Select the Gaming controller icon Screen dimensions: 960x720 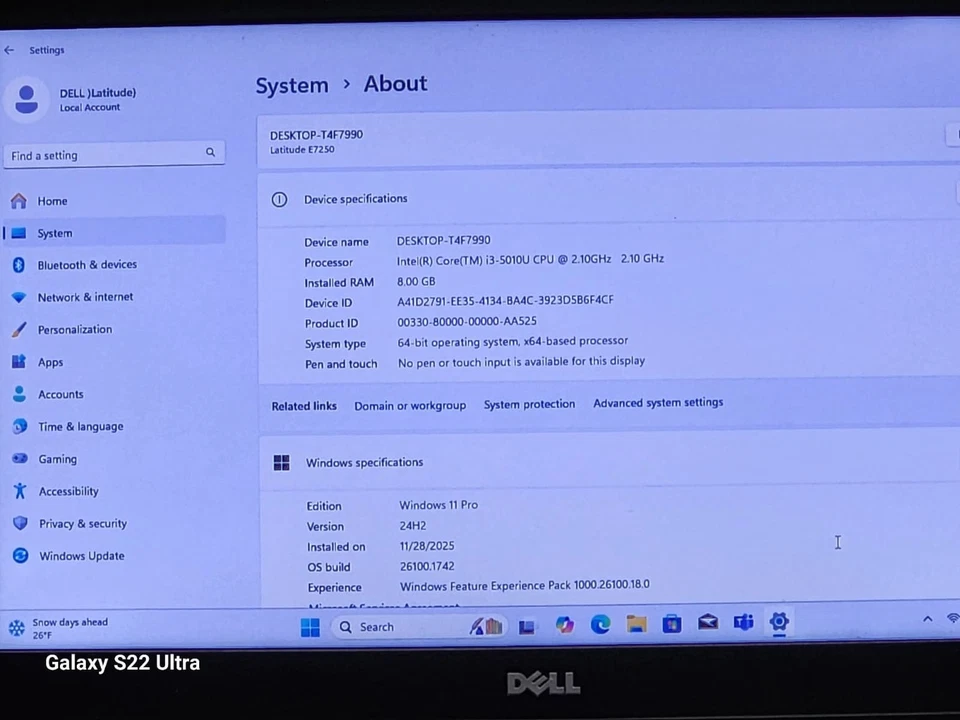click(19, 459)
